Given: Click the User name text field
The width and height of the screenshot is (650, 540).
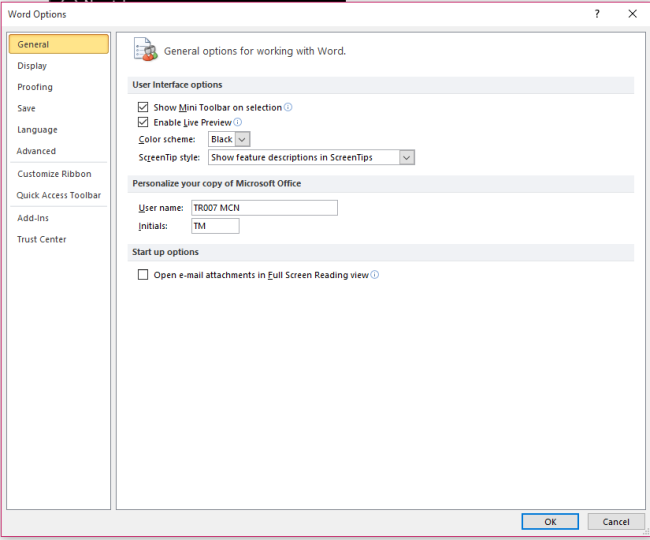Looking at the screenshot, I should [264, 208].
